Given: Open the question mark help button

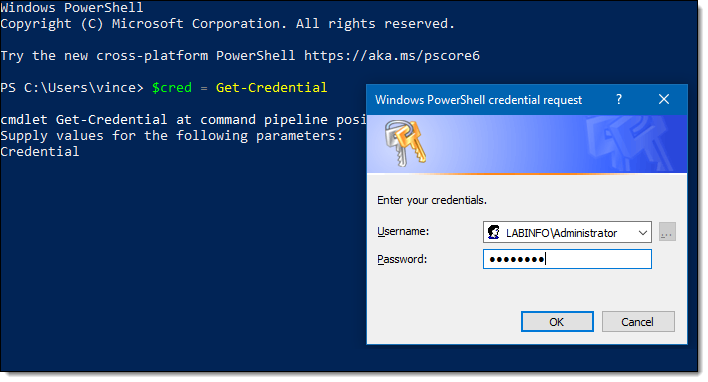Looking at the screenshot, I should click(x=619, y=99).
